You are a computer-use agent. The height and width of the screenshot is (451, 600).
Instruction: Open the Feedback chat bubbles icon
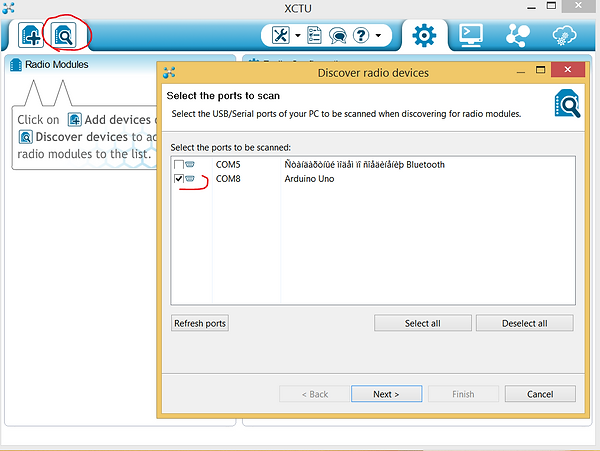coord(338,36)
